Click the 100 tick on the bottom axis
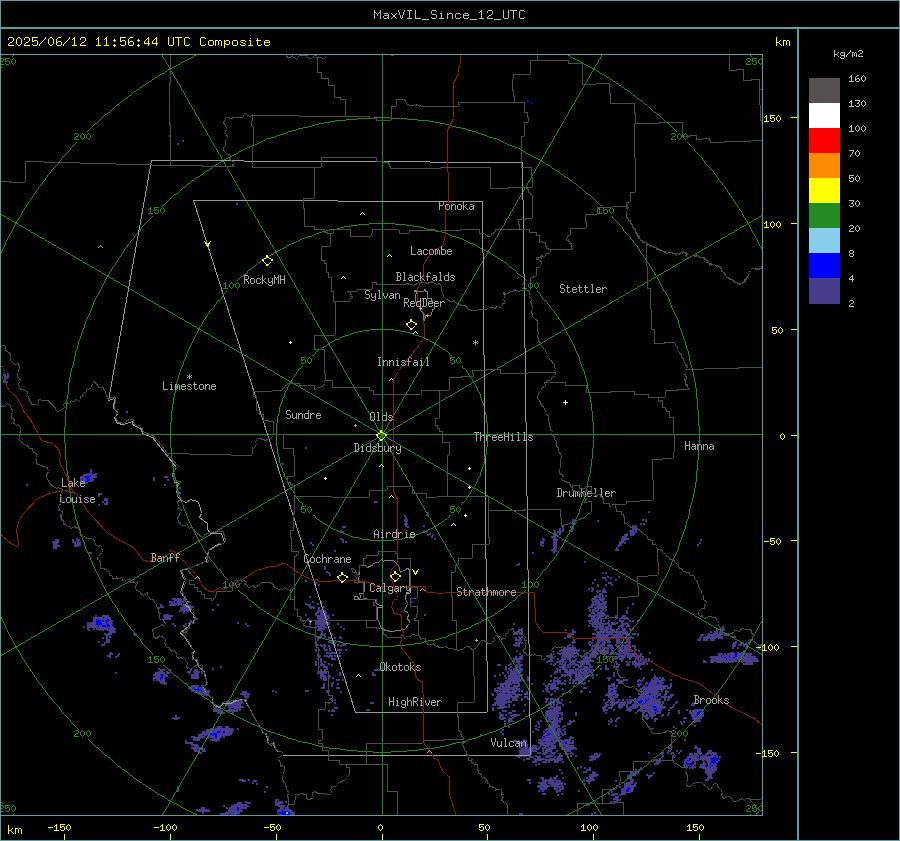 coord(589,827)
